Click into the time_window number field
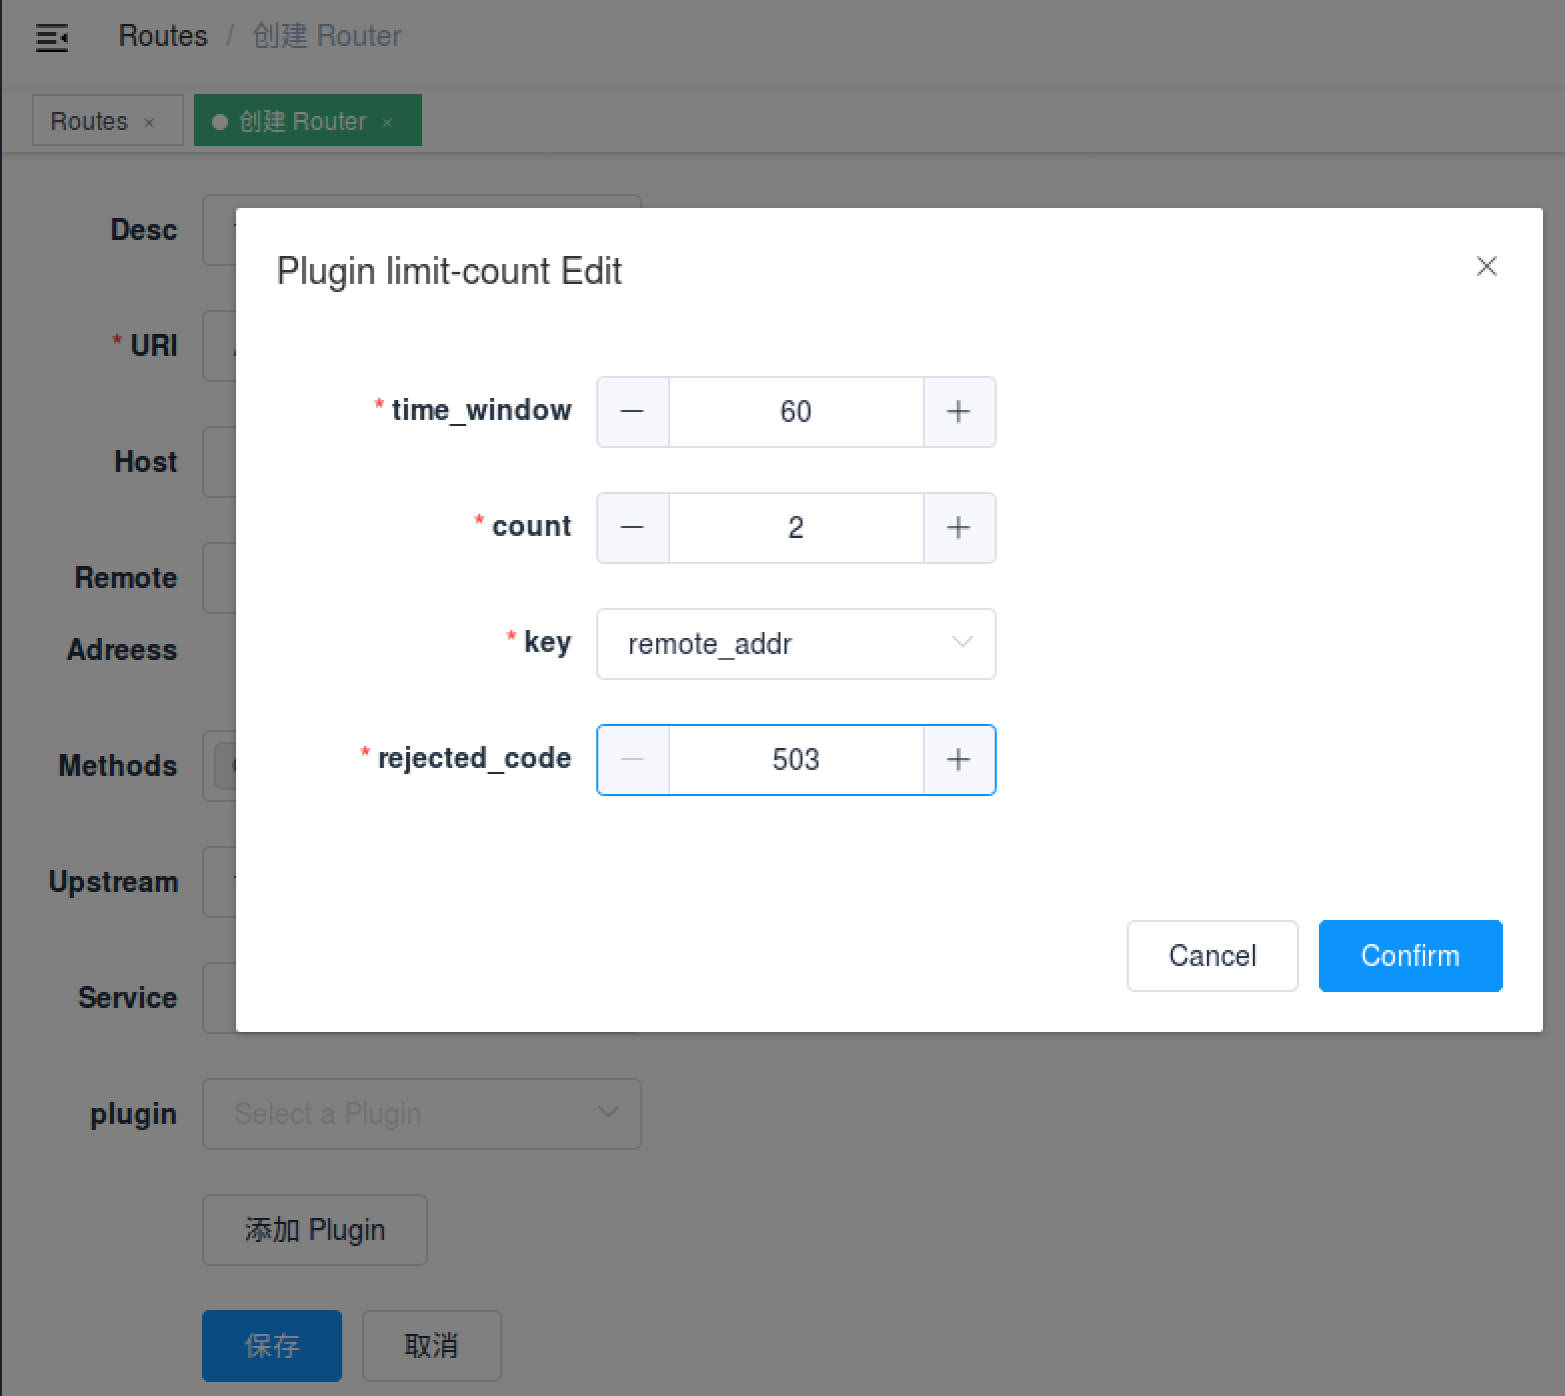Screen dimensions: 1565x1396 pos(795,412)
